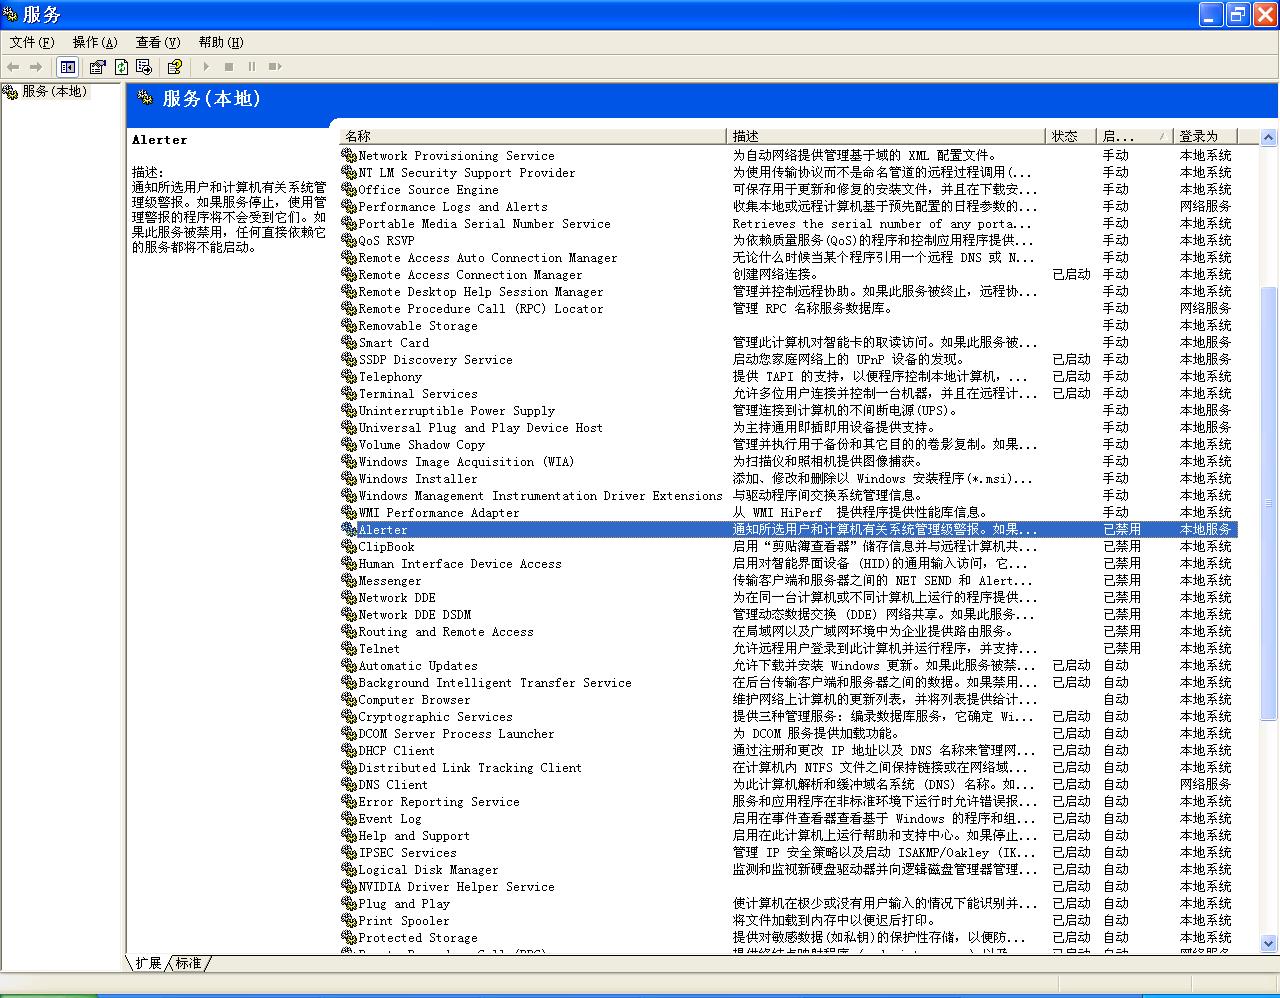Open the Properties toolbar icon
This screenshot has height=998, width=1280.
click(97, 67)
